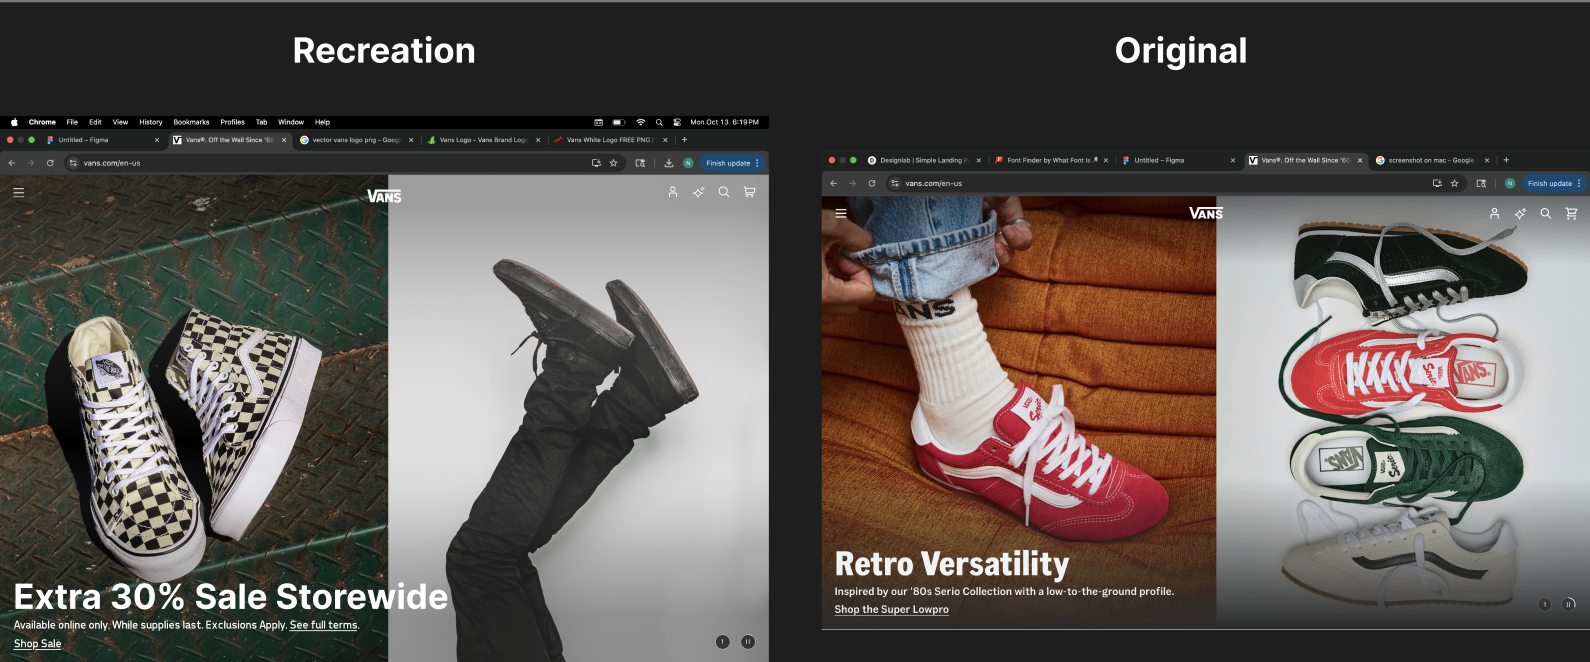This screenshot has height=662, width=1590.
Task: Switch to Vans White Logo FREE PNG tab
Action: (610, 140)
